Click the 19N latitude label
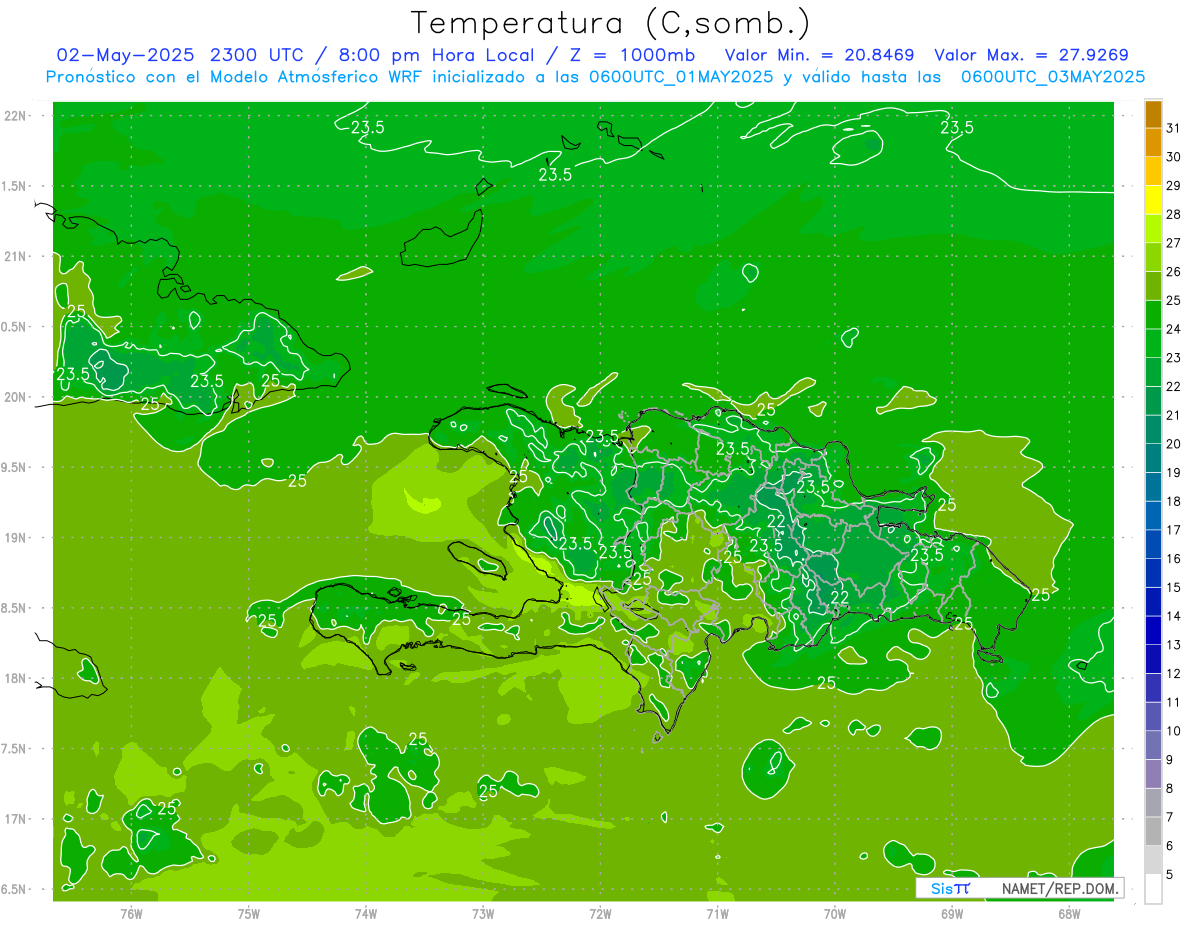1200x927 pixels. coord(15,537)
